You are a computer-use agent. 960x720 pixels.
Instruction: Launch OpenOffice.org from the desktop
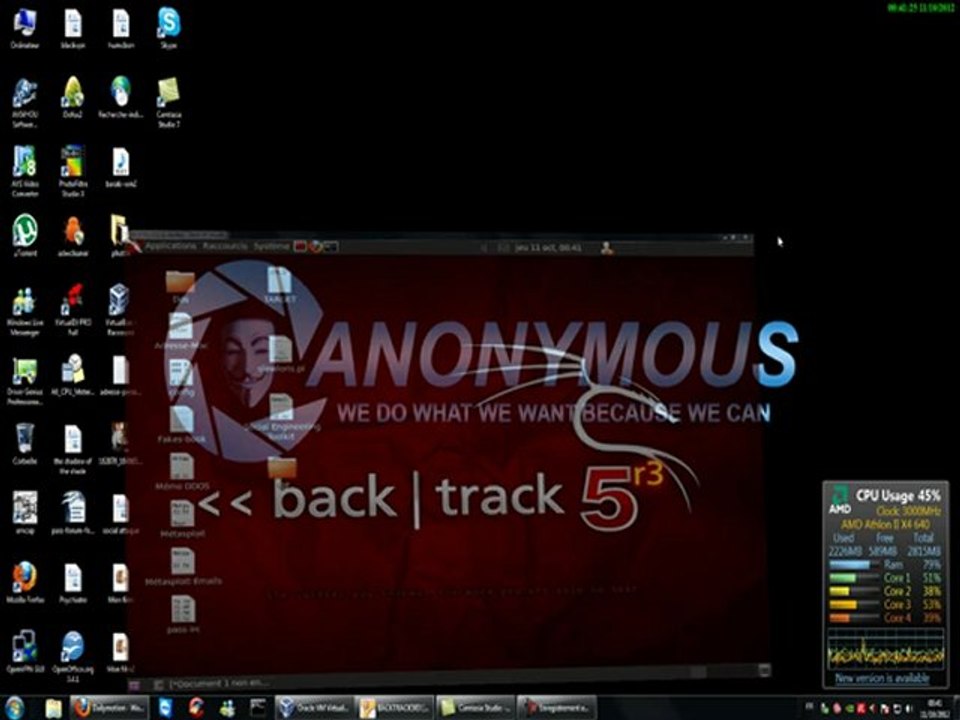[x=72, y=648]
